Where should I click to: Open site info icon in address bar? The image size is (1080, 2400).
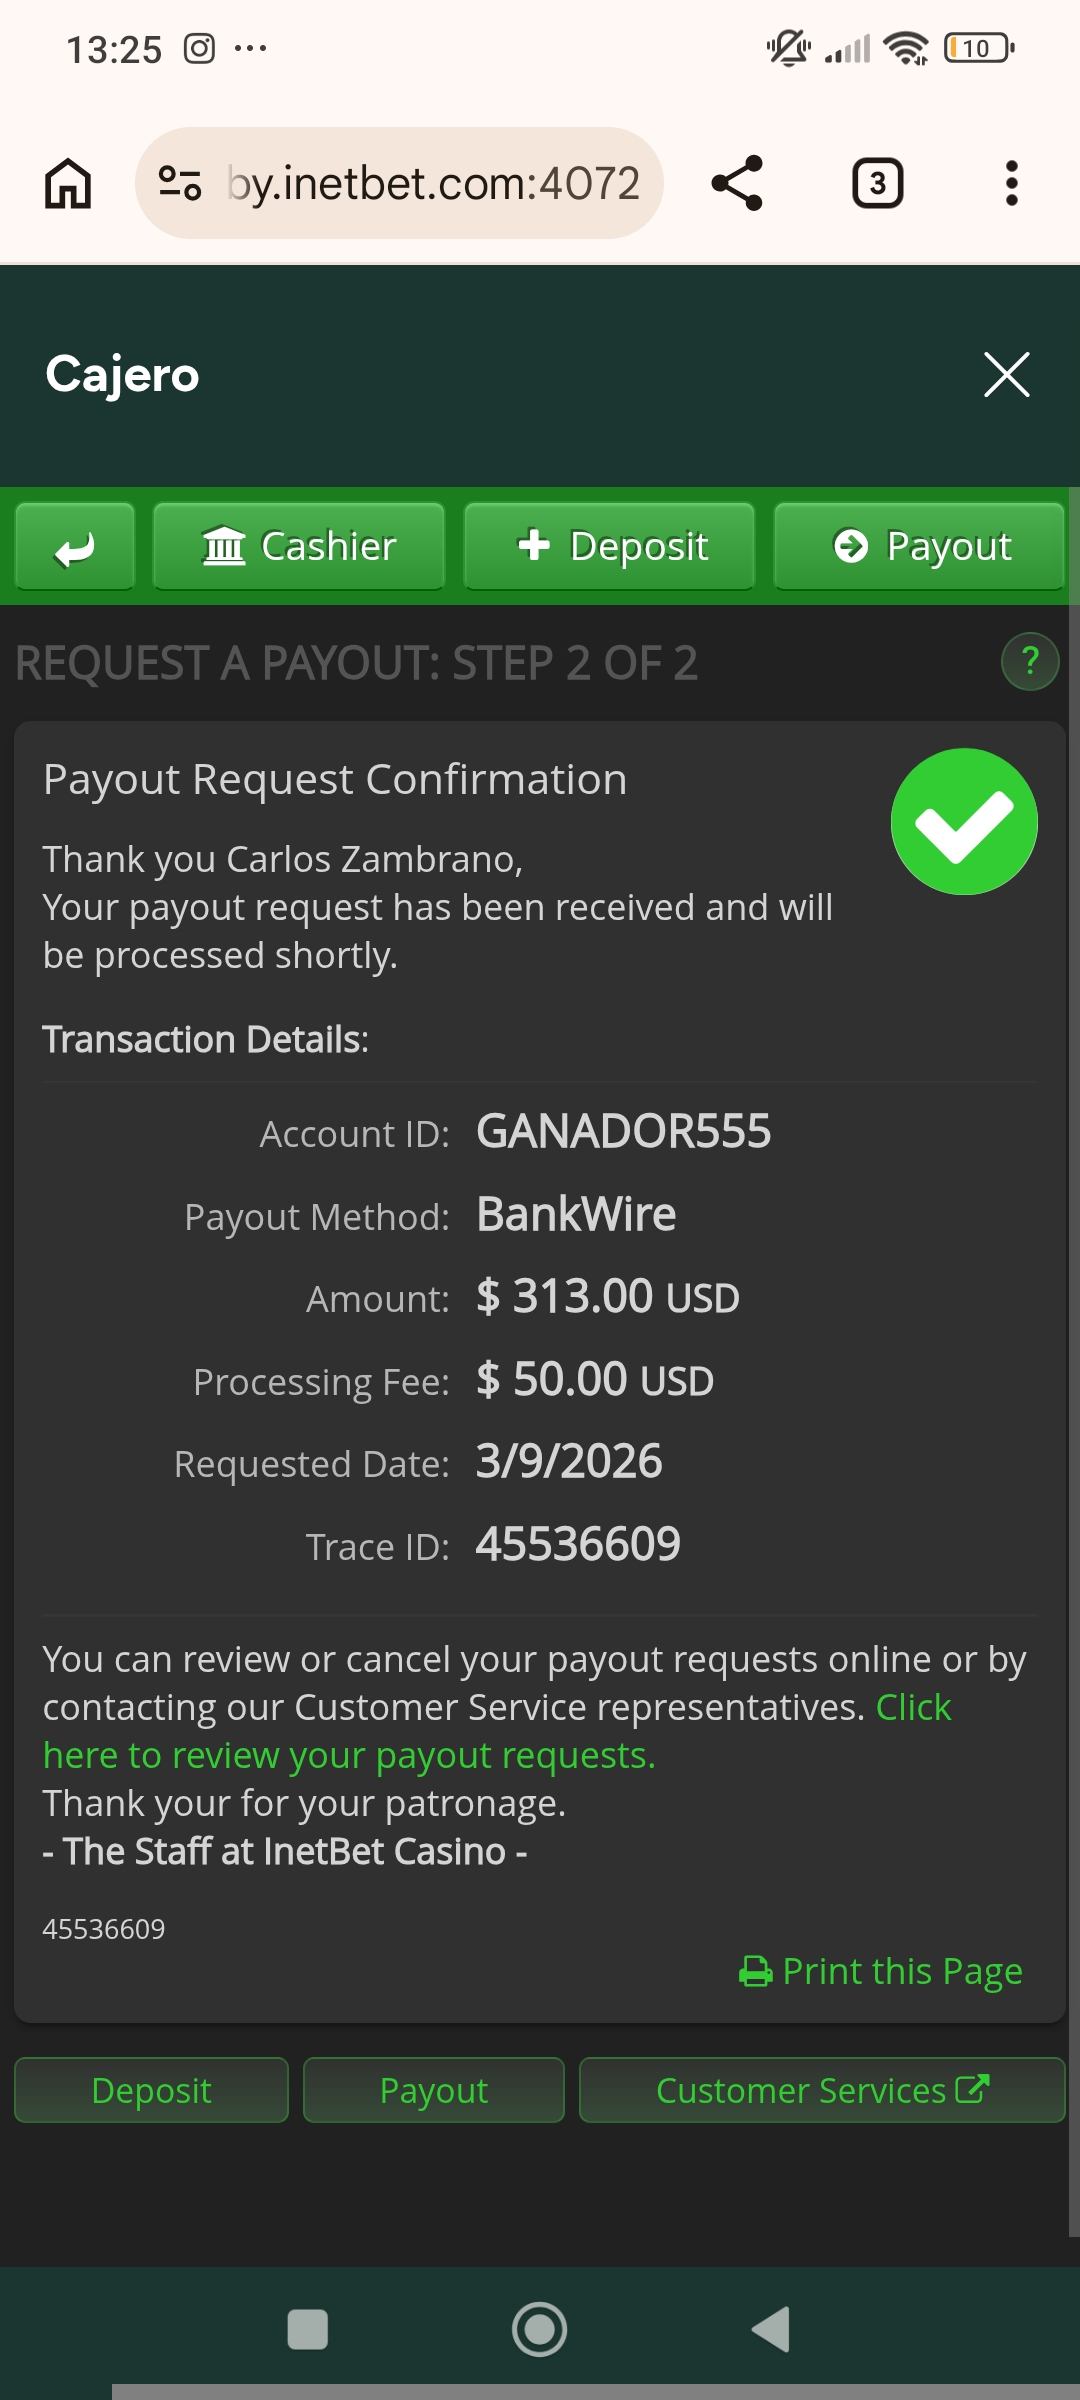coord(180,184)
